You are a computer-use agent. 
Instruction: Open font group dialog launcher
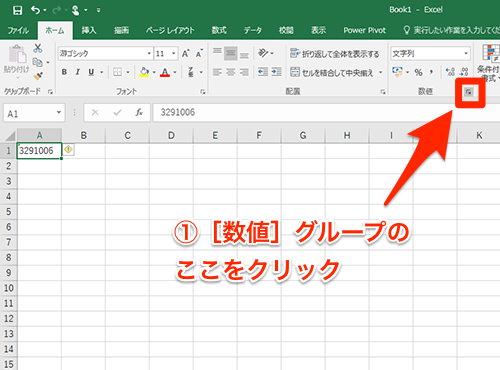(x=203, y=91)
